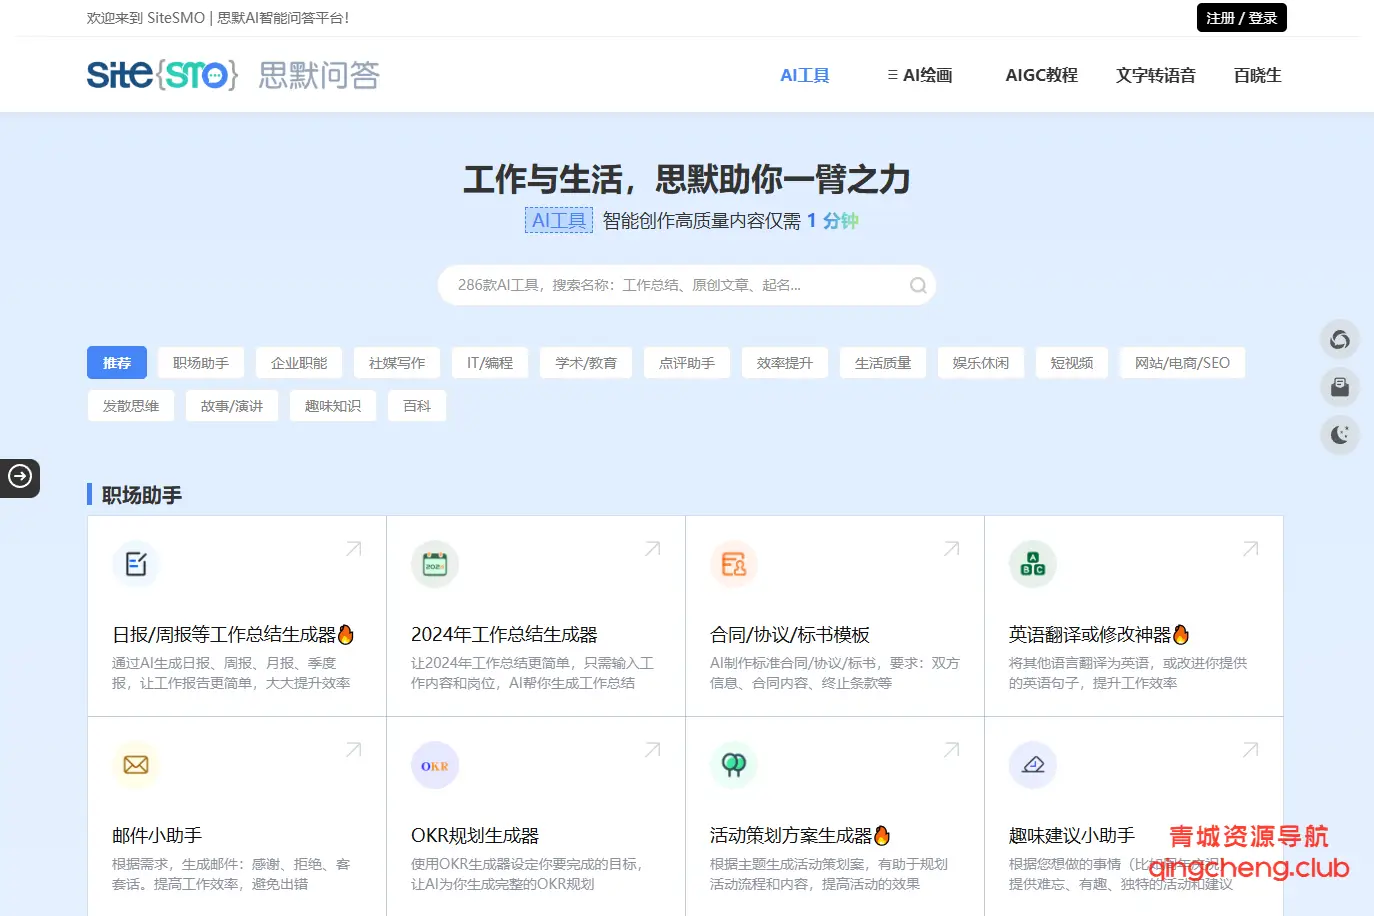Open the archive box icon on right edge
1374x916 pixels.
tap(1339, 387)
